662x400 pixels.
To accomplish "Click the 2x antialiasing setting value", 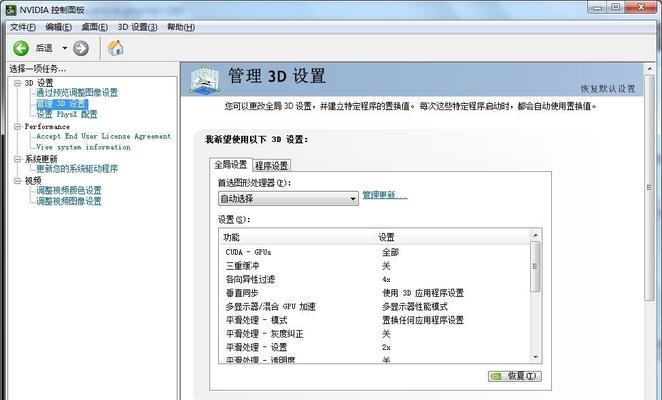I will tap(386, 347).
